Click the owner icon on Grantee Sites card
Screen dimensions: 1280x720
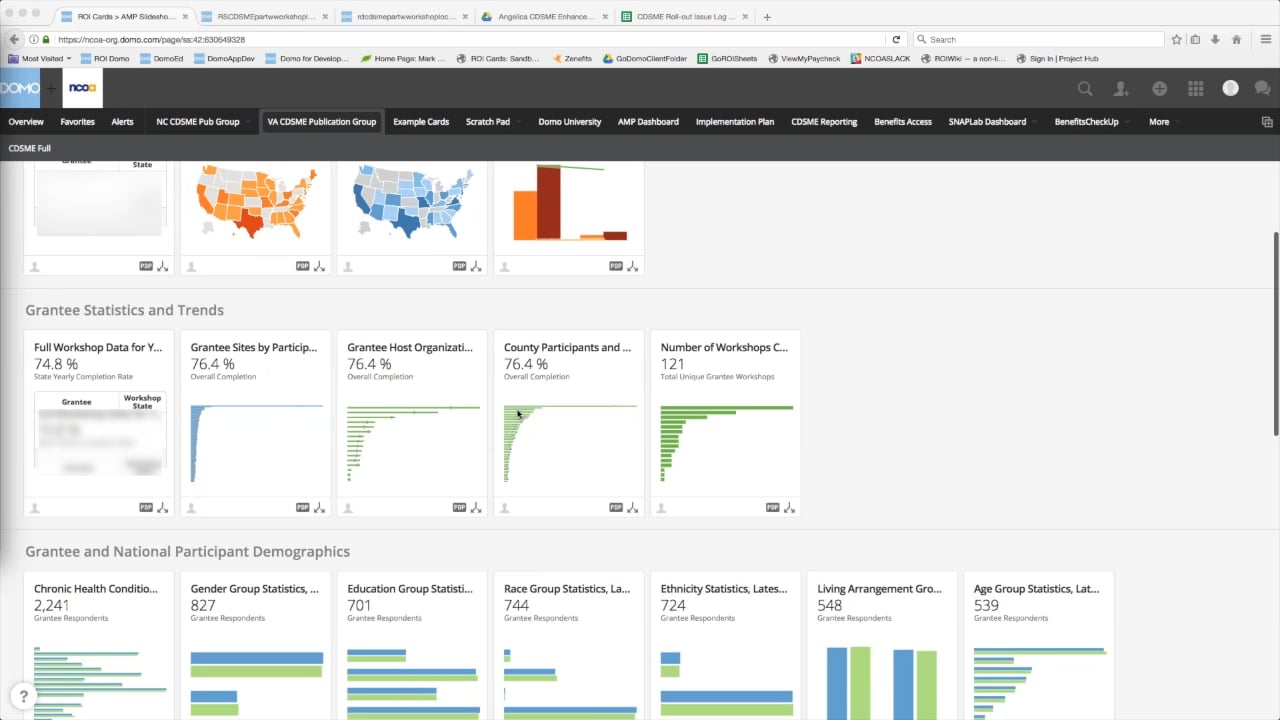[x=192, y=508]
